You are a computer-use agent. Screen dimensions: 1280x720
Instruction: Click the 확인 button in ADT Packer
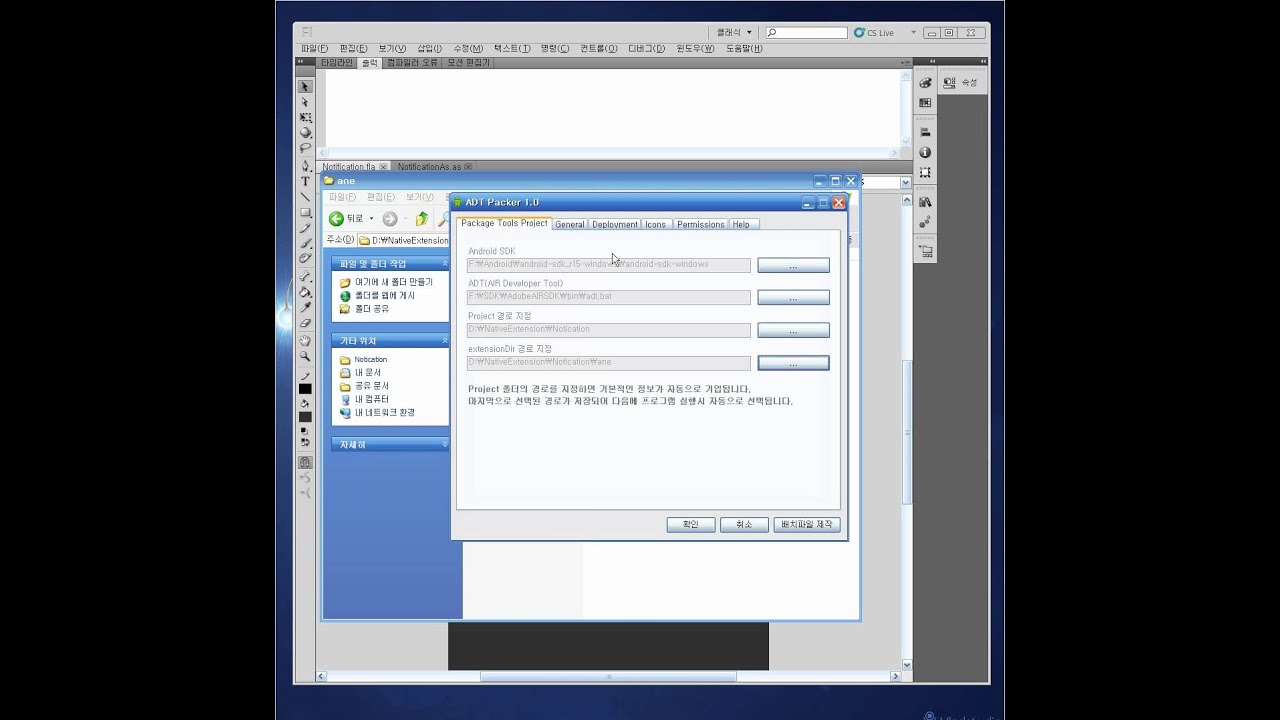(691, 524)
